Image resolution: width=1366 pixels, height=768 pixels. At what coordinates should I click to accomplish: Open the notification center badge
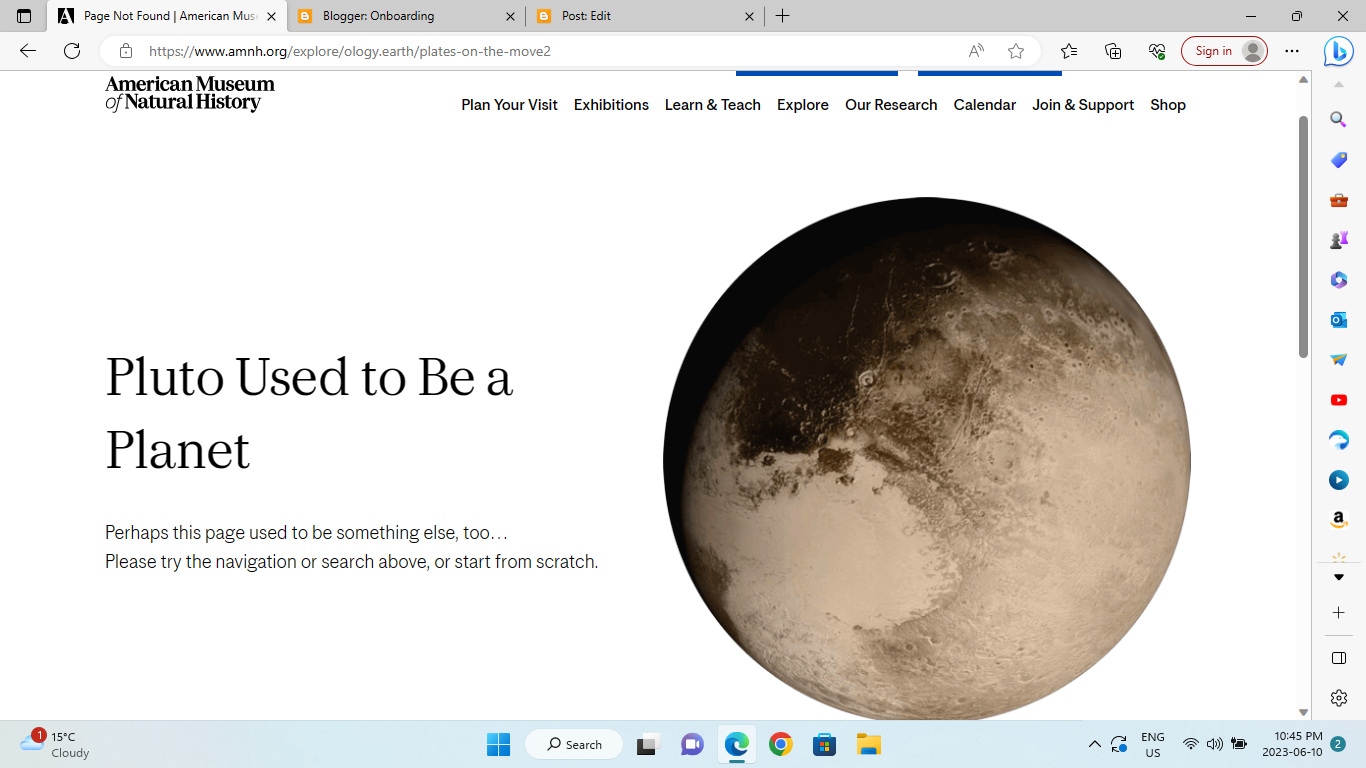(1338, 744)
